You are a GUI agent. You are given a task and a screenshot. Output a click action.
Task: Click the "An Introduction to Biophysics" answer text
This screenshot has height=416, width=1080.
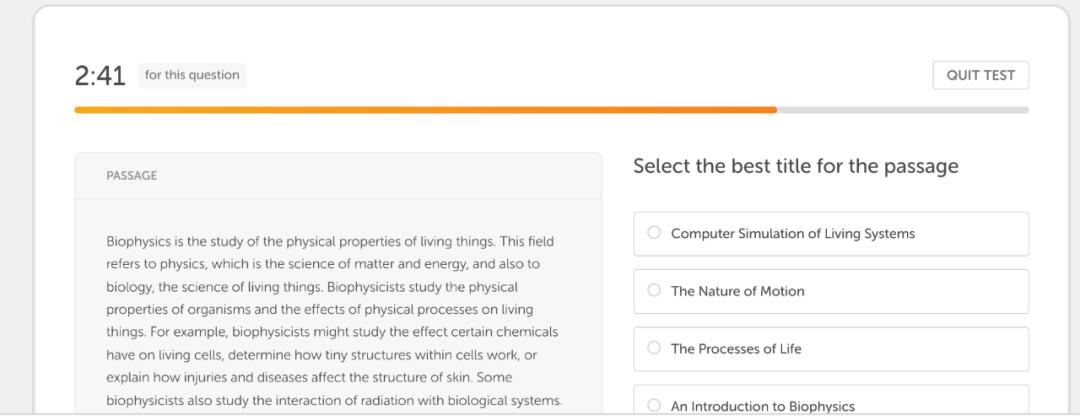click(x=762, y=406)
